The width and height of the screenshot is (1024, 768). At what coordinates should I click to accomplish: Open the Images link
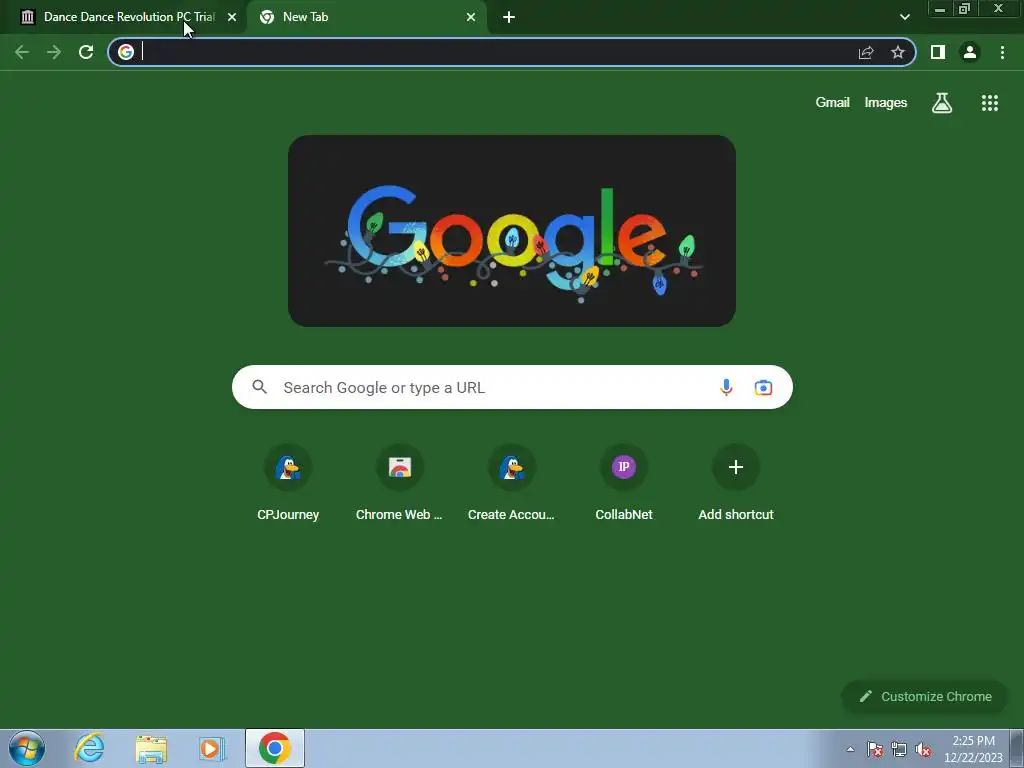886,103
